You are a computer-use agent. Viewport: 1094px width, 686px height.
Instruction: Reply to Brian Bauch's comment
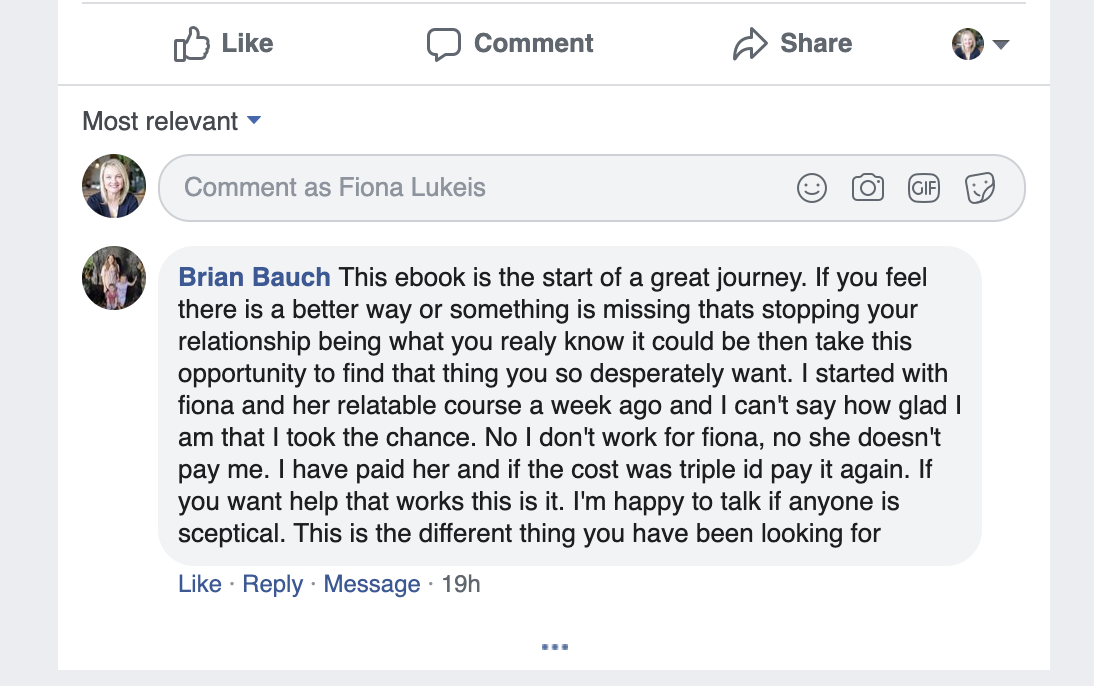tap(272, 584)
